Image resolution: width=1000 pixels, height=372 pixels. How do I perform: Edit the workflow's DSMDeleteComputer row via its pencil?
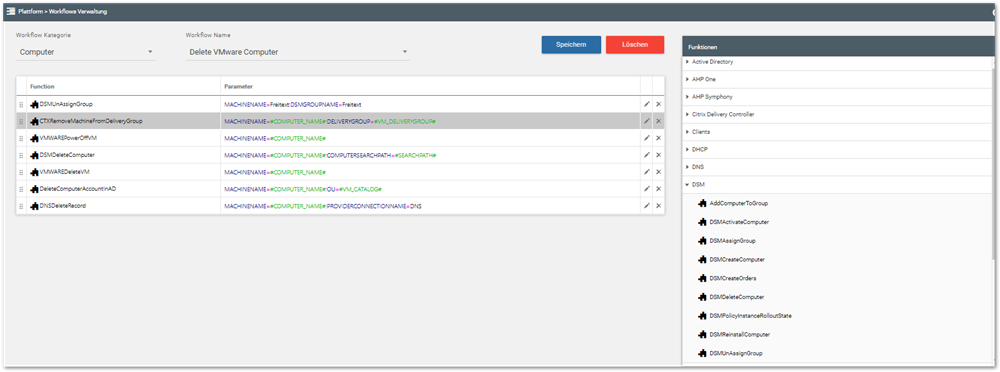647,155
